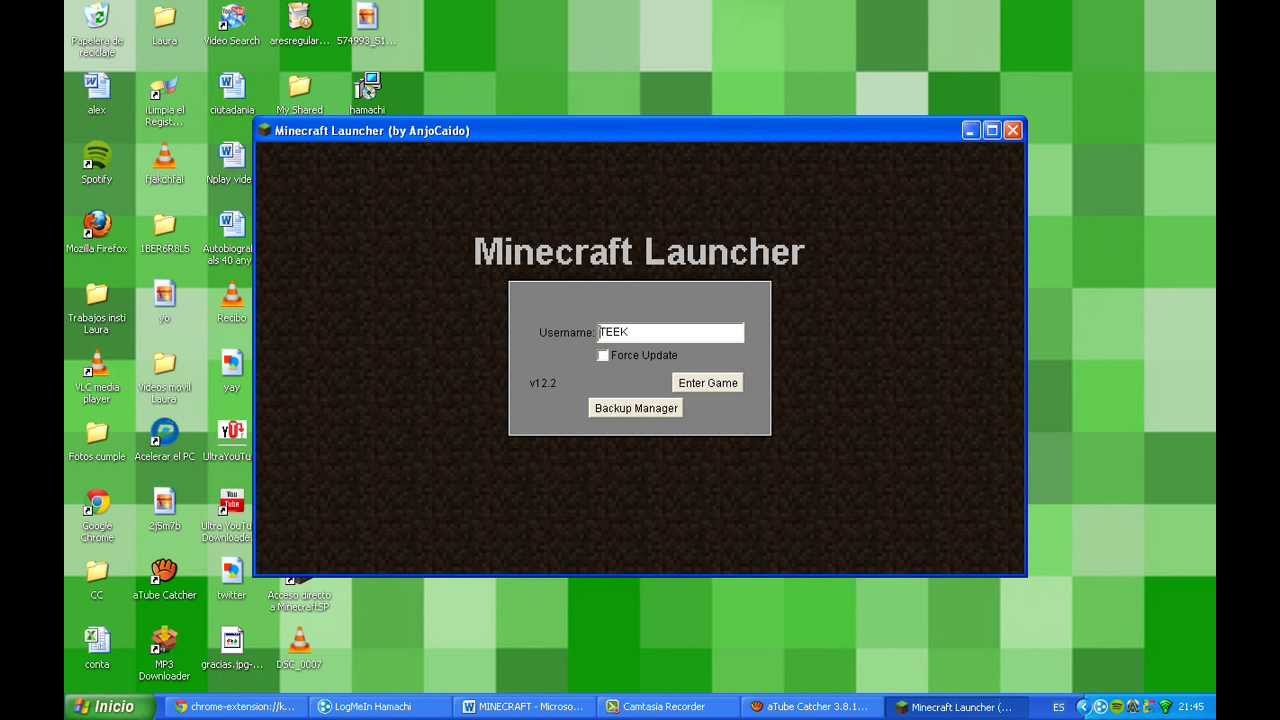Select the yay file icon
Screen dimensions: 1280x720
point(231,371)
